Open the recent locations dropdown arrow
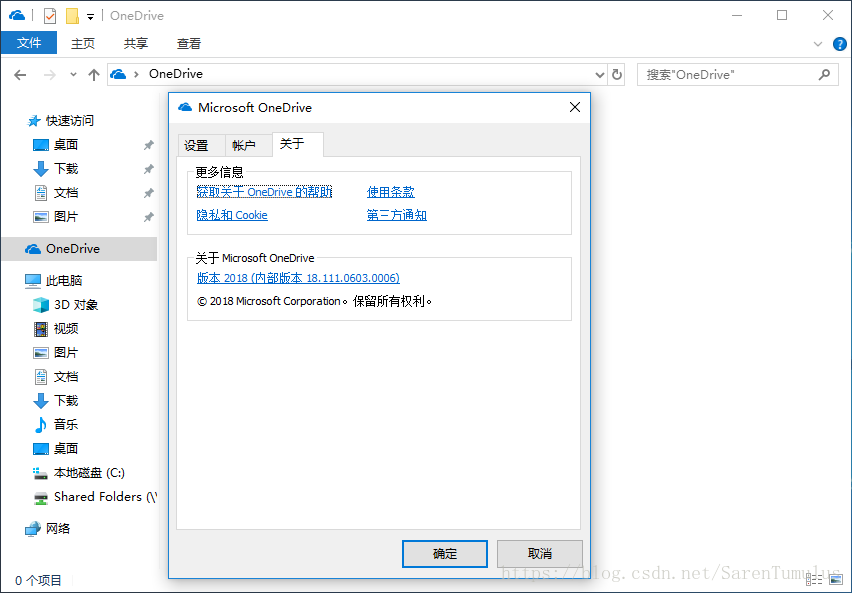Viewport: 852px width, 593px height. (x=73, y=75)
